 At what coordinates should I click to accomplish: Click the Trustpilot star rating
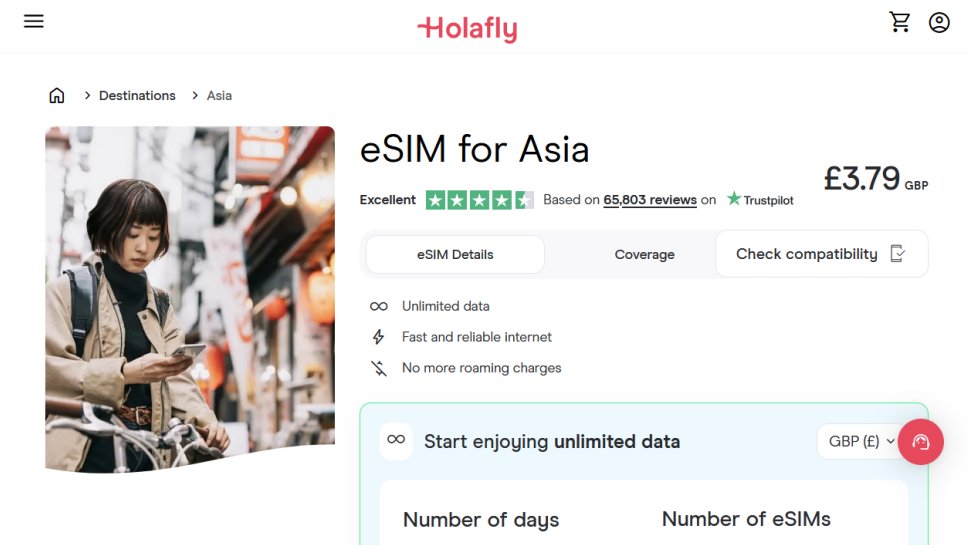tap(479, 200)
